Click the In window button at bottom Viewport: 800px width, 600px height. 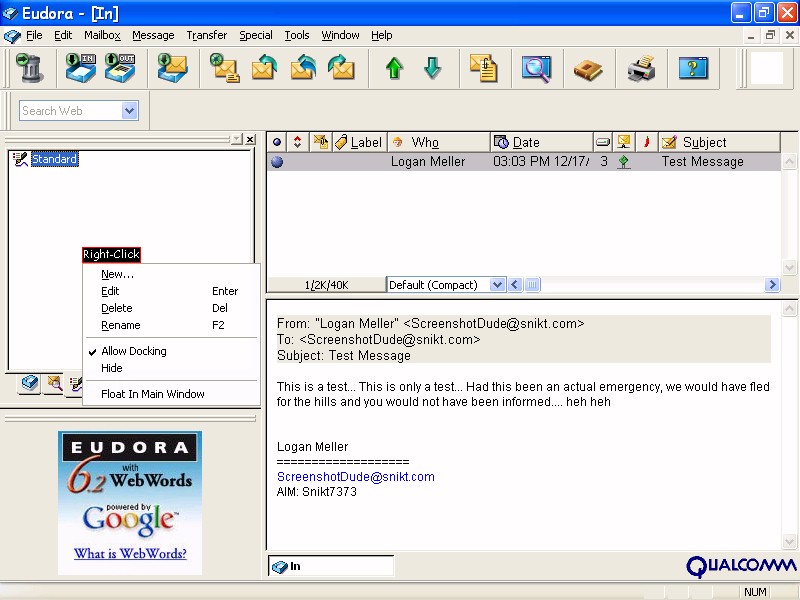(x=331, y=566)
